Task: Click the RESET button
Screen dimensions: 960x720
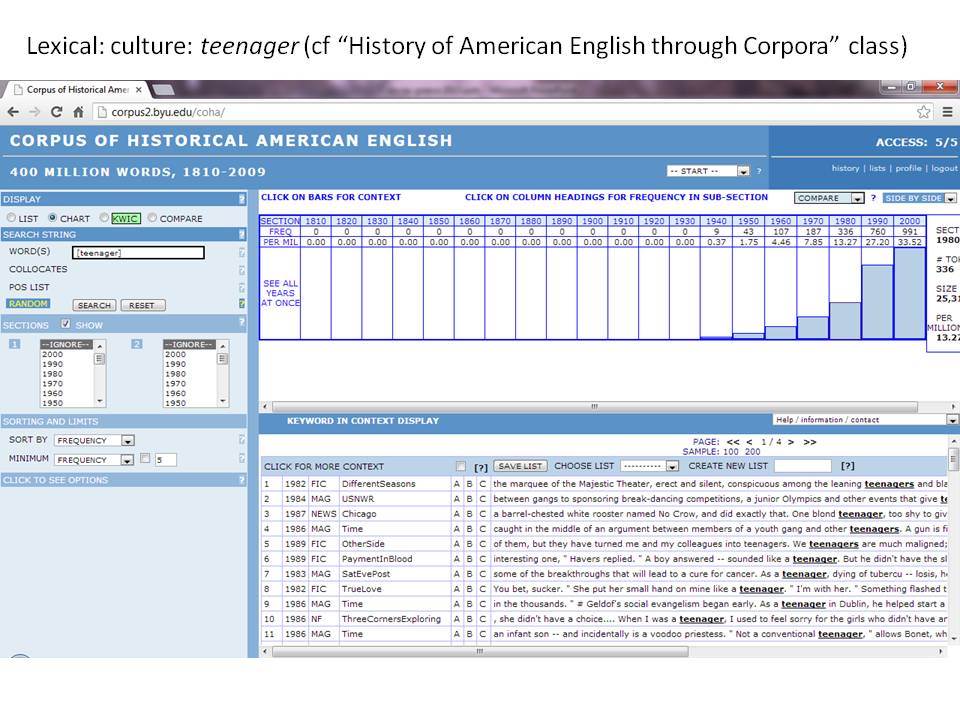Action: pyautogui.click(x=143, y=305)
